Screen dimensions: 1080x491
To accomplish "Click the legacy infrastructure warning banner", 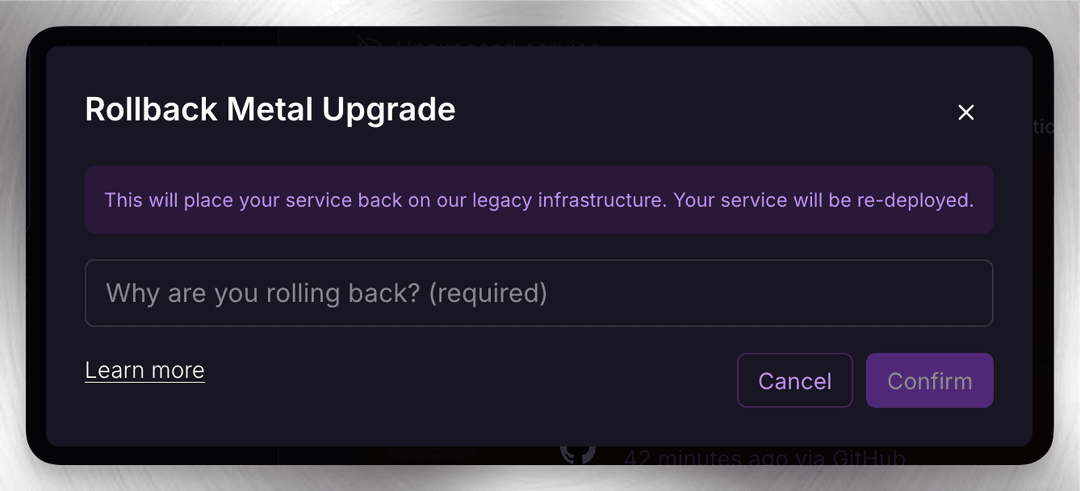I will [538, 200].
